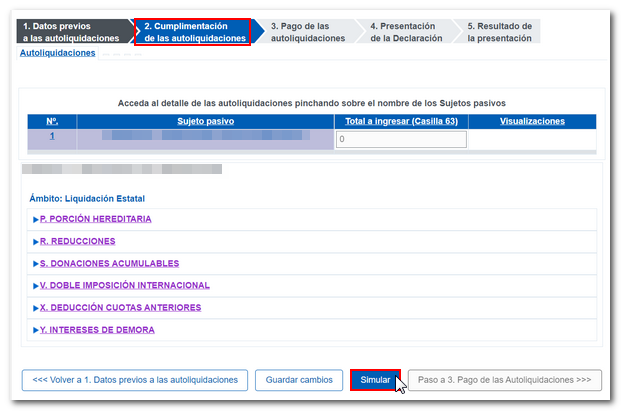Go to step 3 Pago de las autoliquidaciones
Screen dimensions: 621x411
308,32
